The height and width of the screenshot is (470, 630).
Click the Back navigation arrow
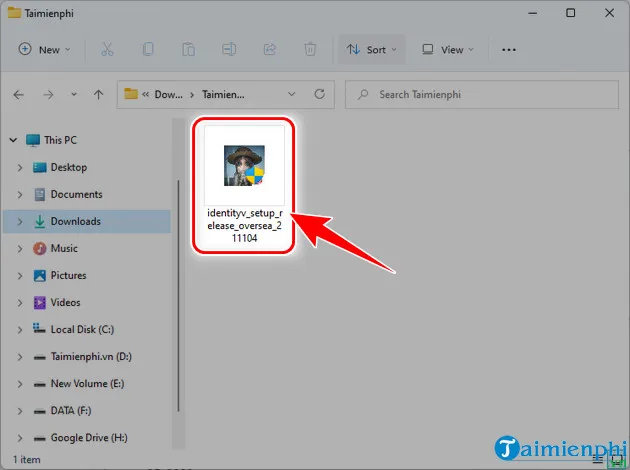[x=19, y=95]
